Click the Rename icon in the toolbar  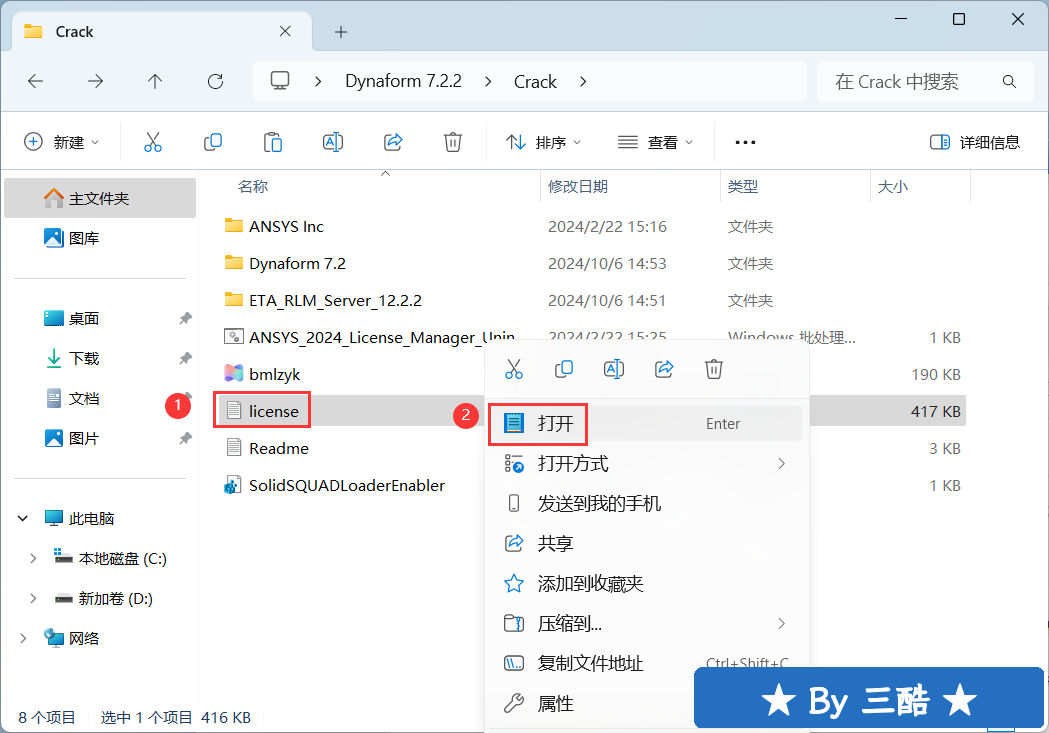pyautogui.click(x=332, y=142)
